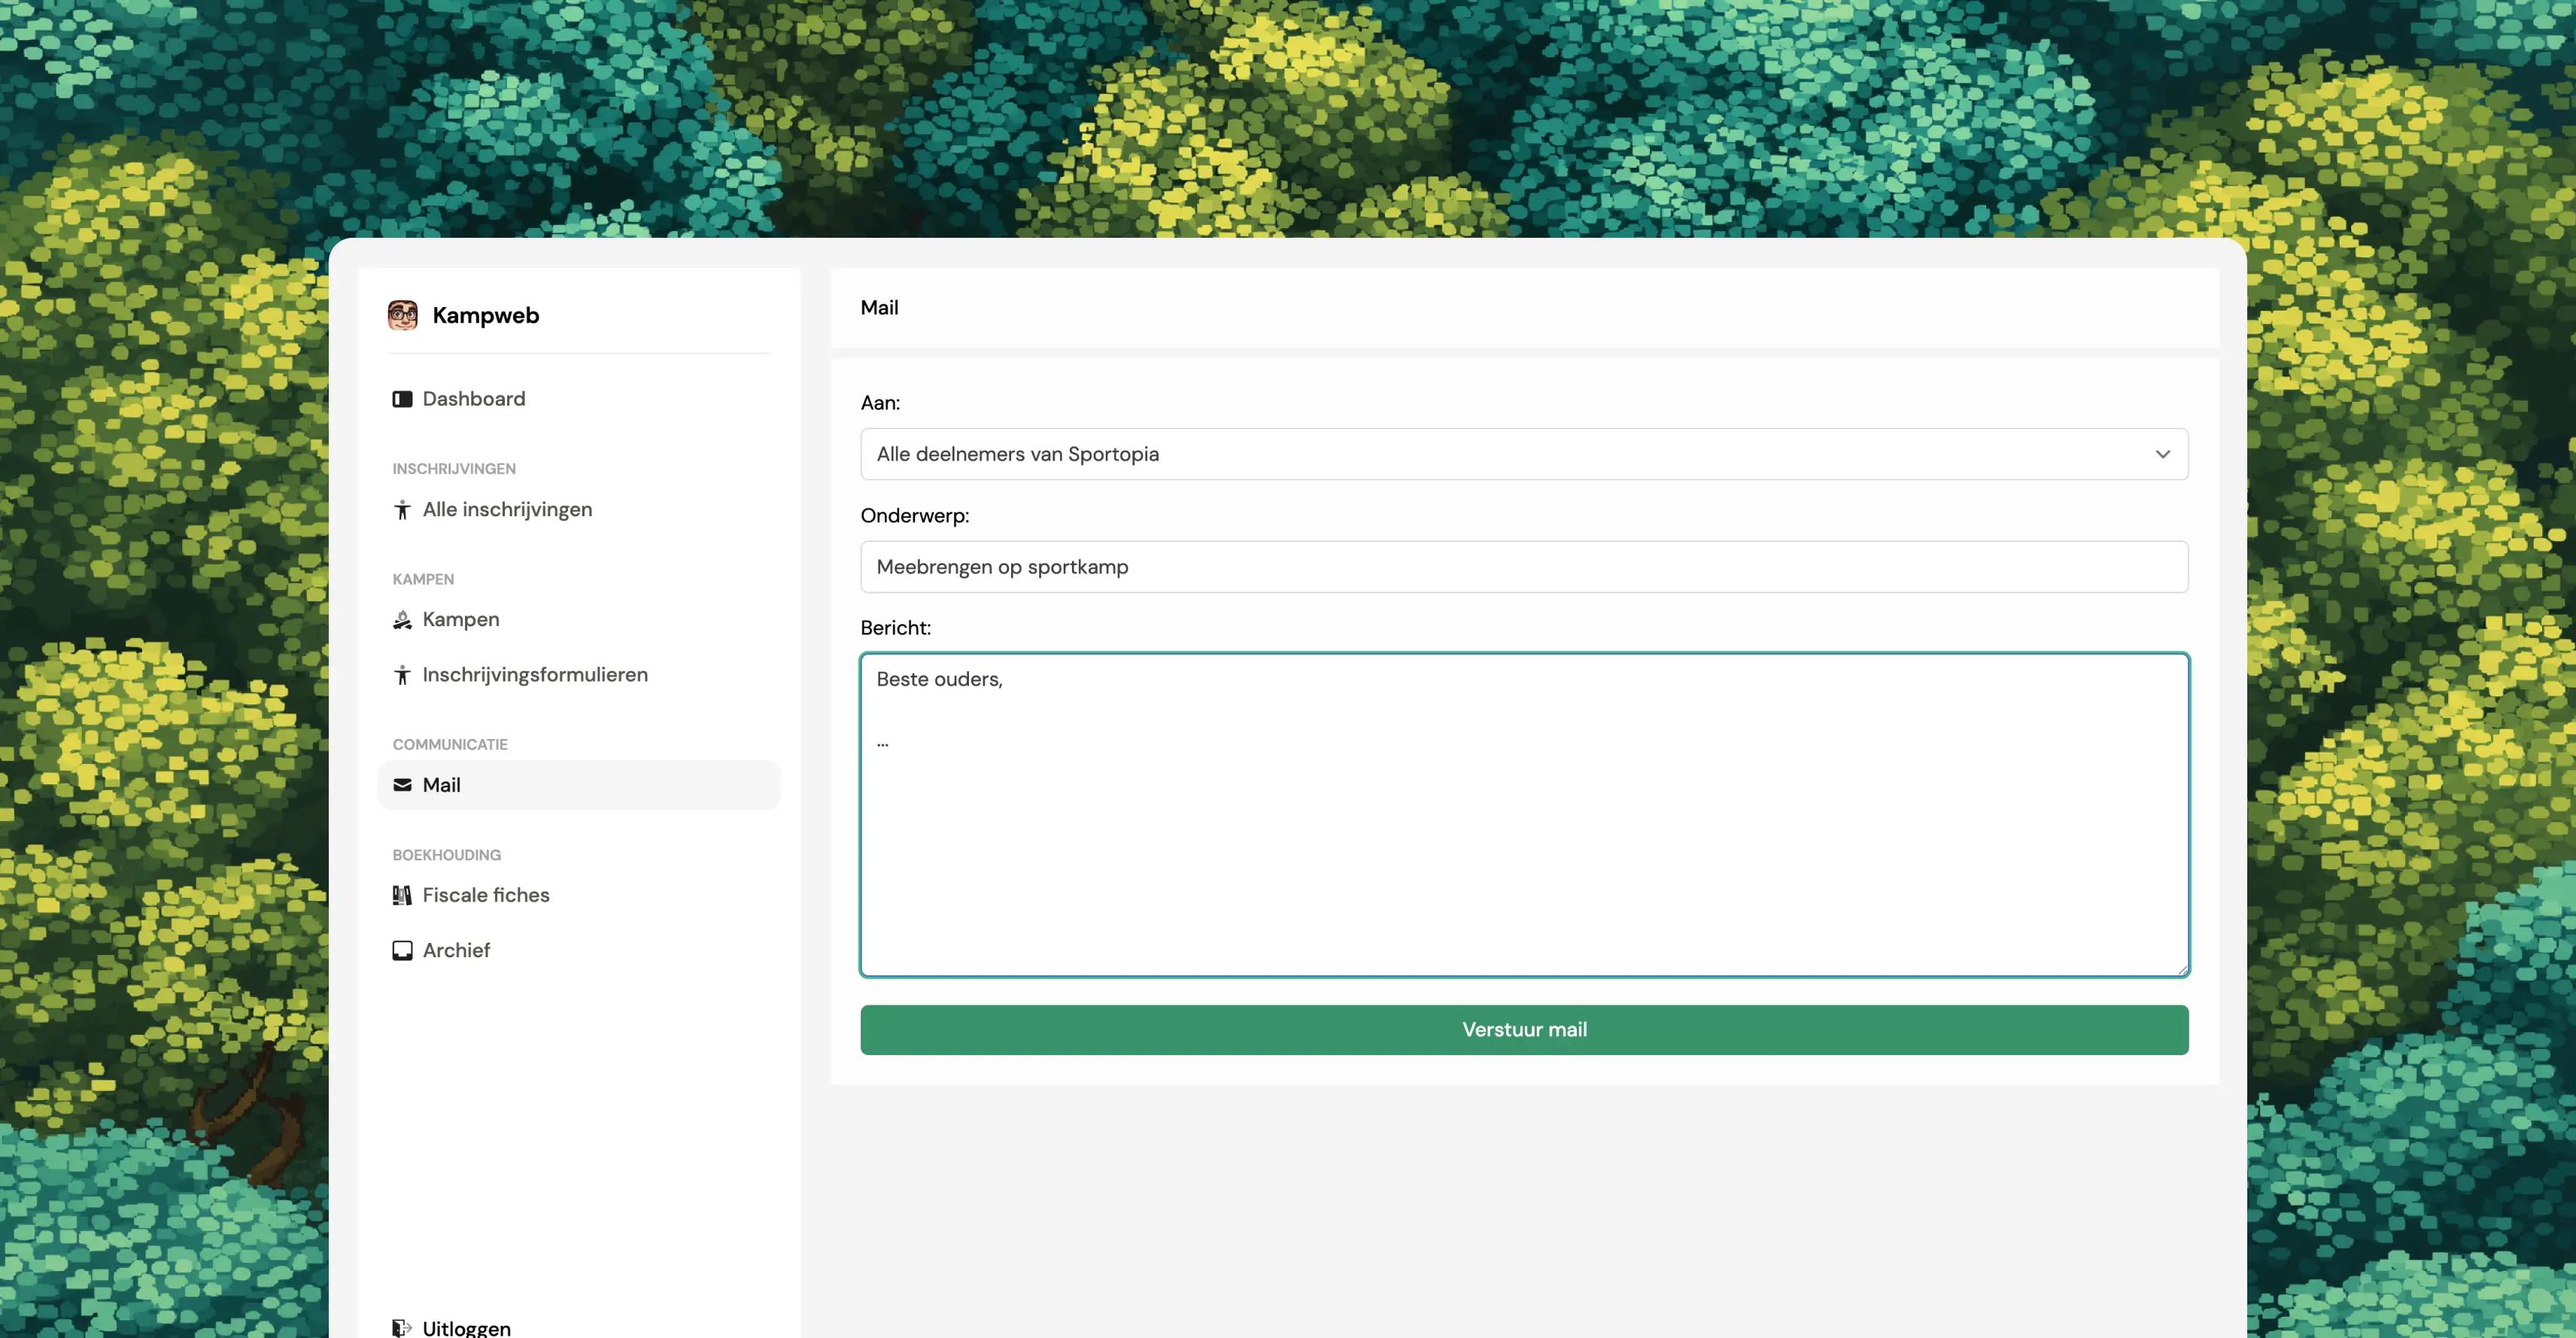Click the Kampweb title text
The width and height of the screenshot is (2576, 1338).
485,315
